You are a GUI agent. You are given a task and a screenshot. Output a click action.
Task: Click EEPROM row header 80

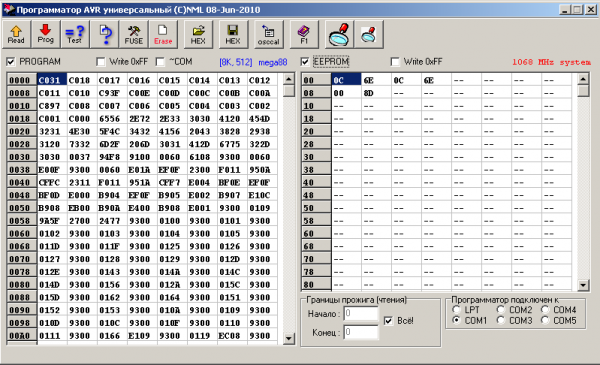316,284
